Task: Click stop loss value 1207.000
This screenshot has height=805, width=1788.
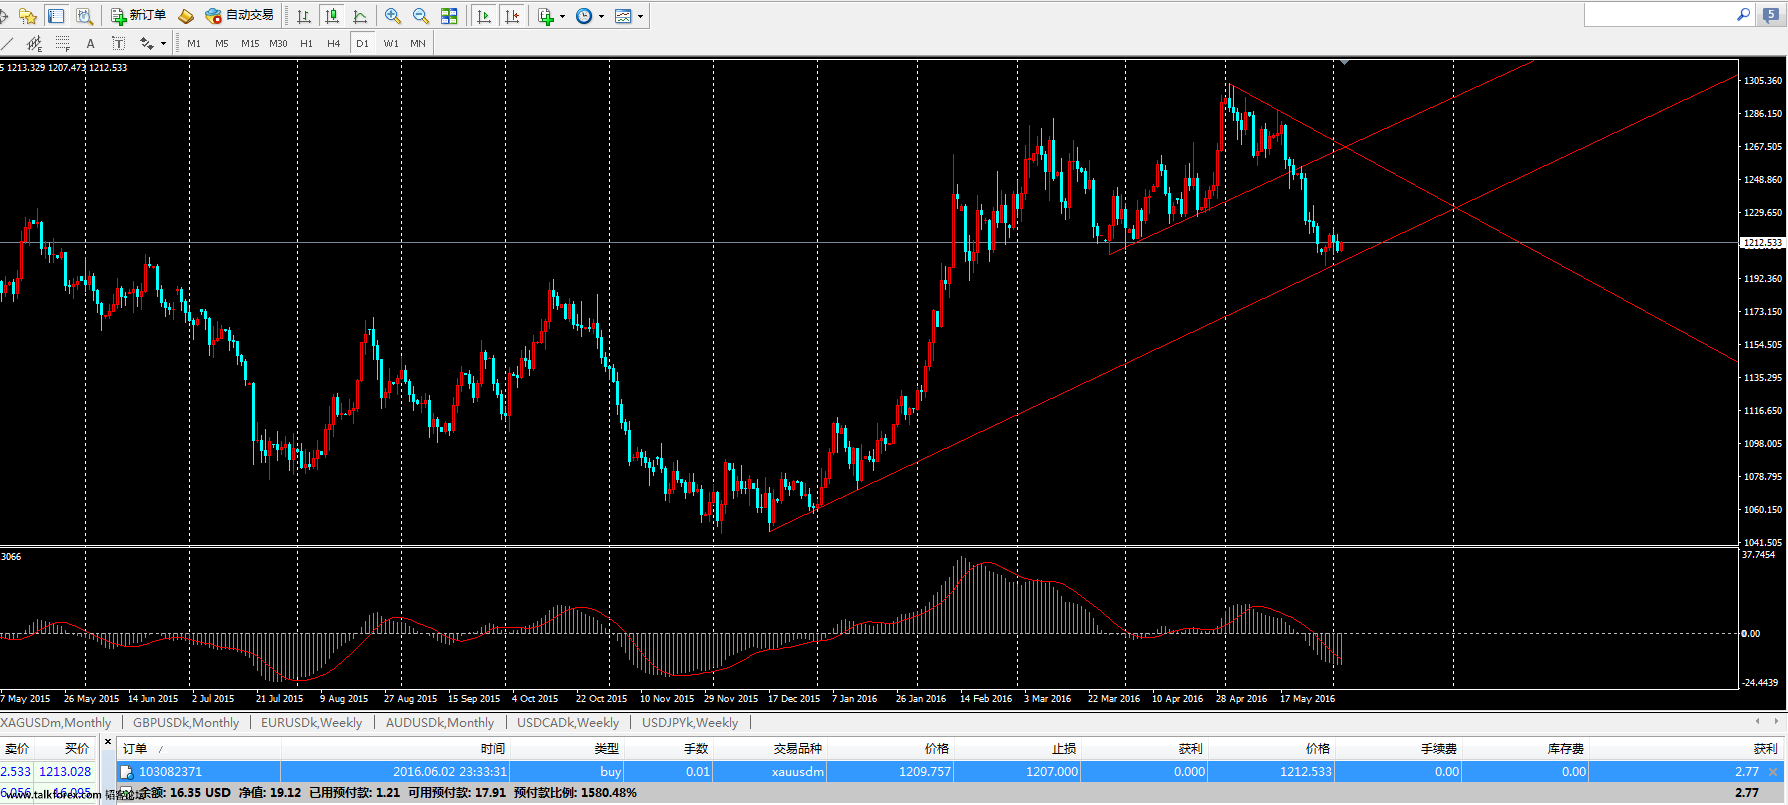Action: 1052,771
